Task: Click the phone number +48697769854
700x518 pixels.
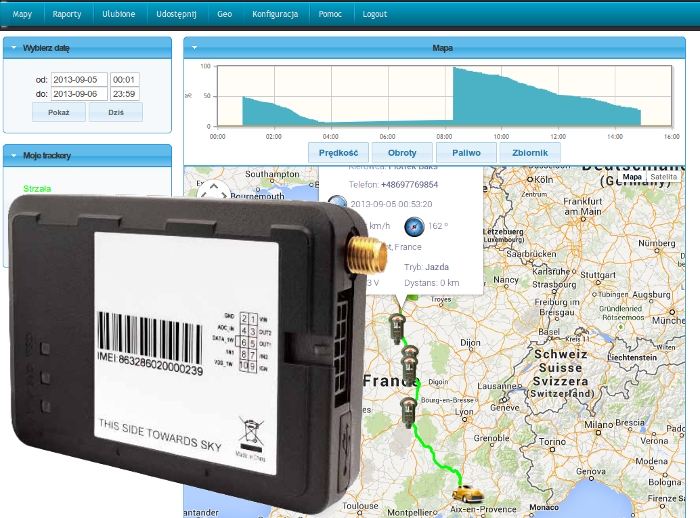Action: point(409,184)
